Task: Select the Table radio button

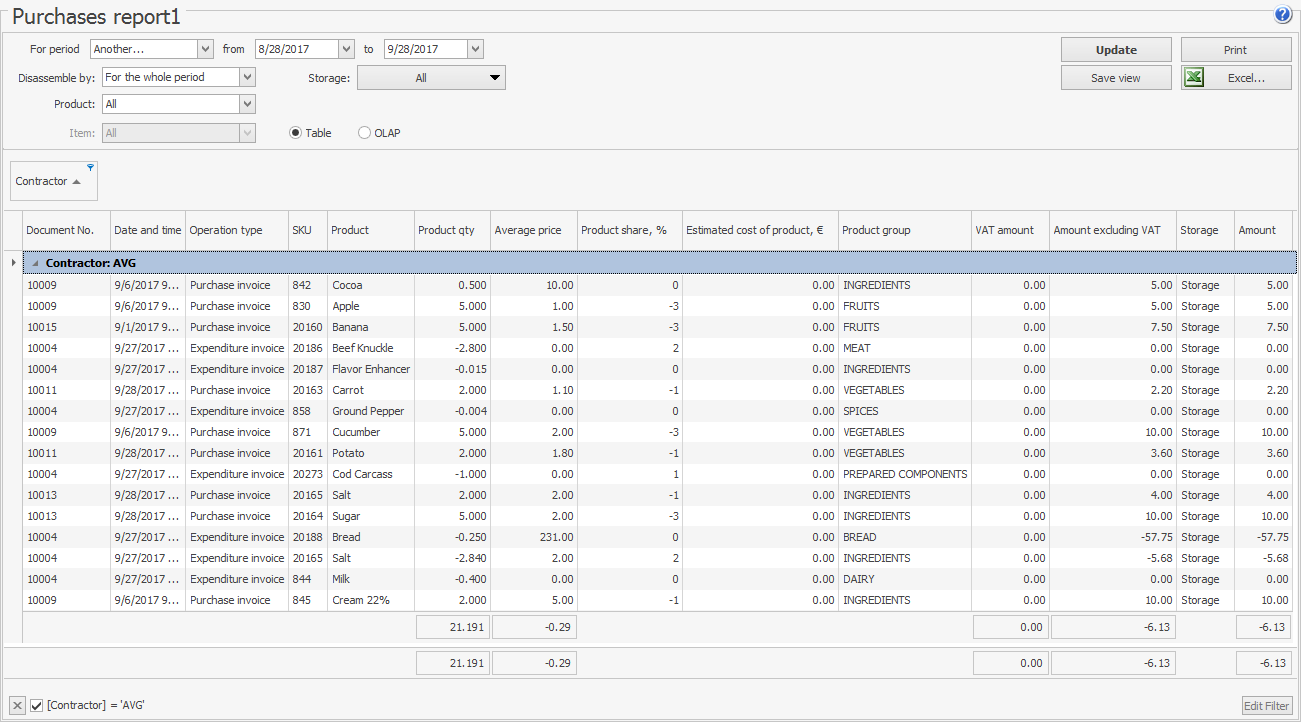Action: [295, 133]
